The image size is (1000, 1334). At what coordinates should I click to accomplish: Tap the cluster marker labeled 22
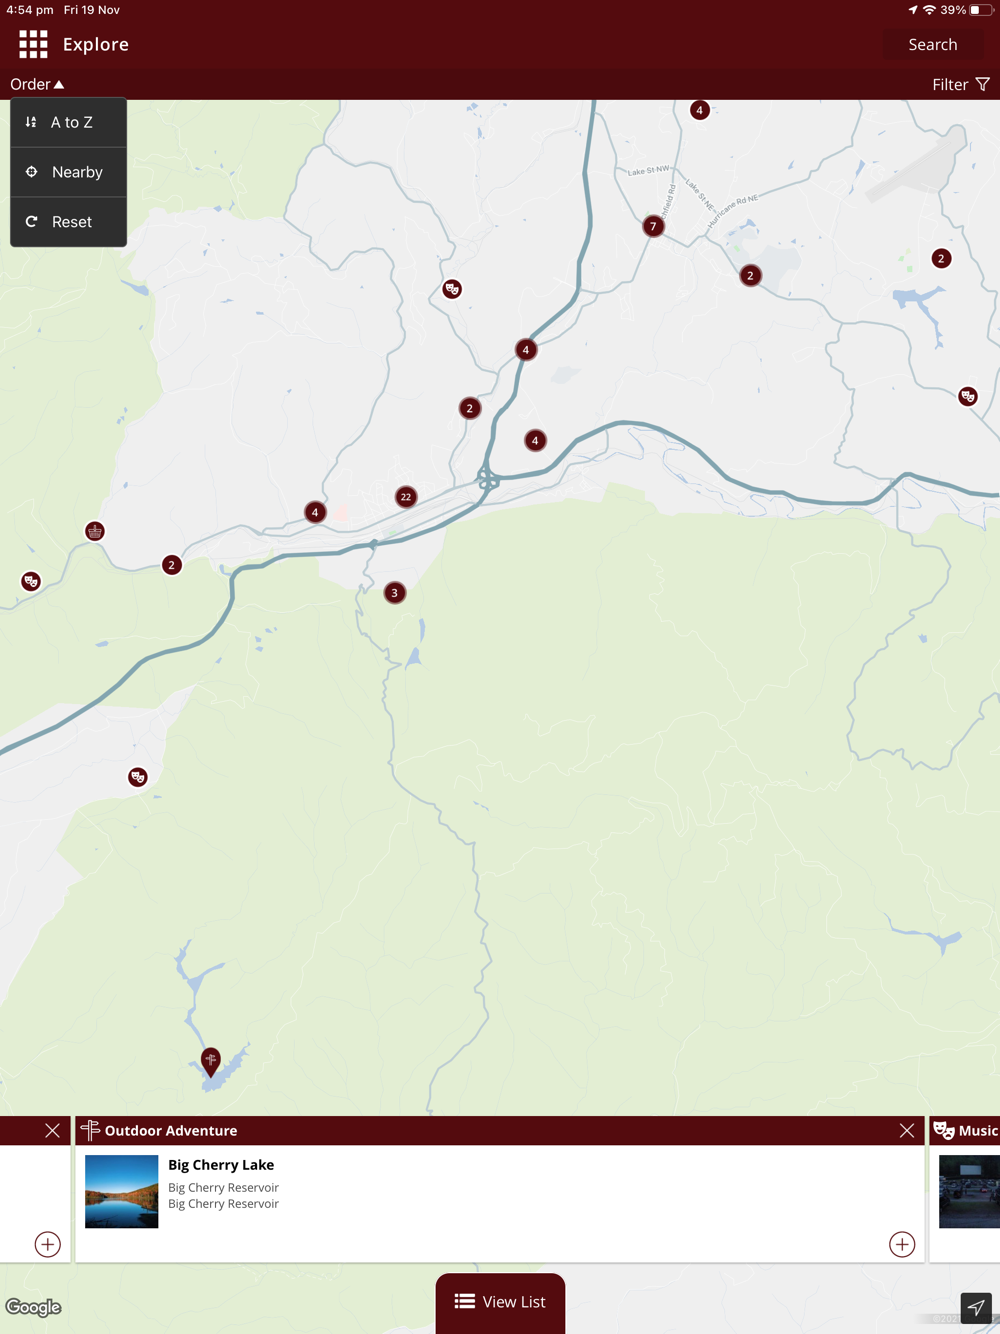405,496
